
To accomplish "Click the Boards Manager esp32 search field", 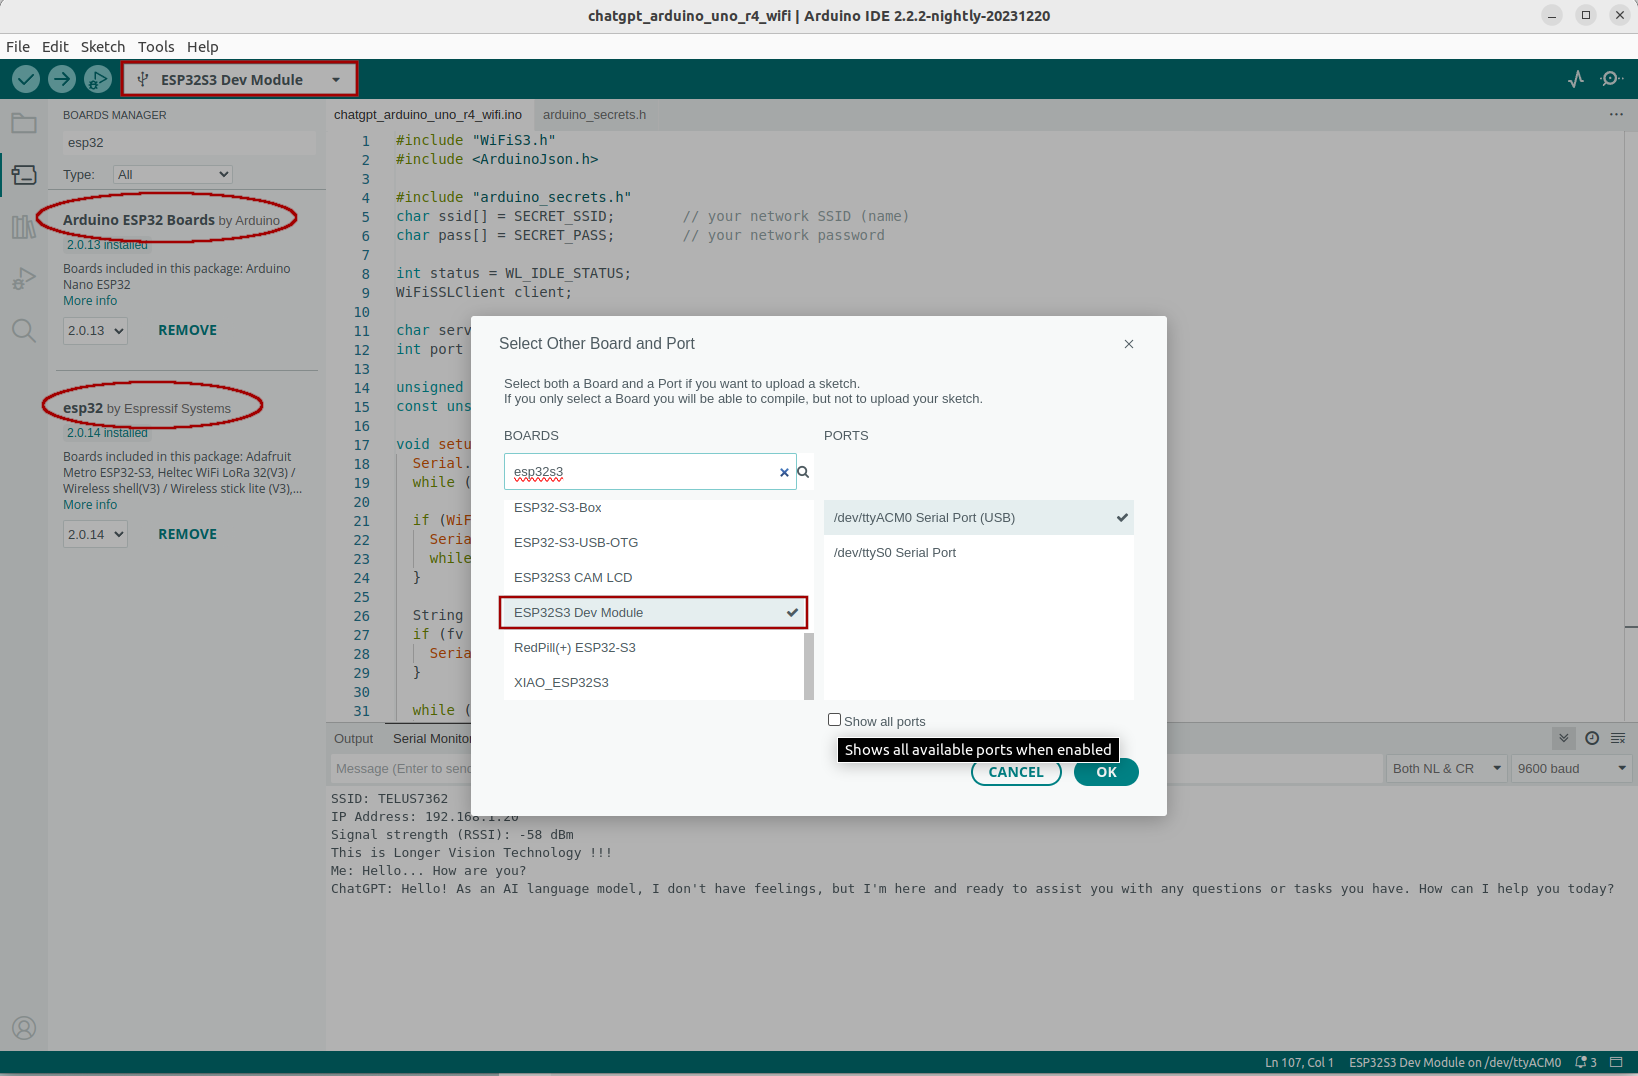I will tap(189, 143).
